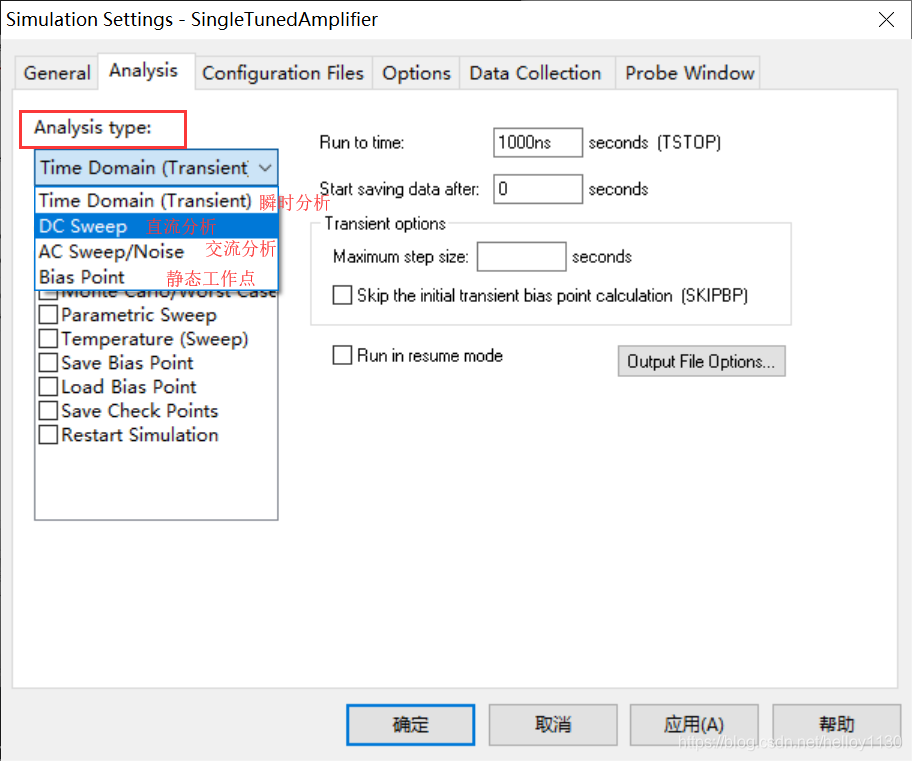
Task: Go to the Options tab
Action: pos(416,73)
